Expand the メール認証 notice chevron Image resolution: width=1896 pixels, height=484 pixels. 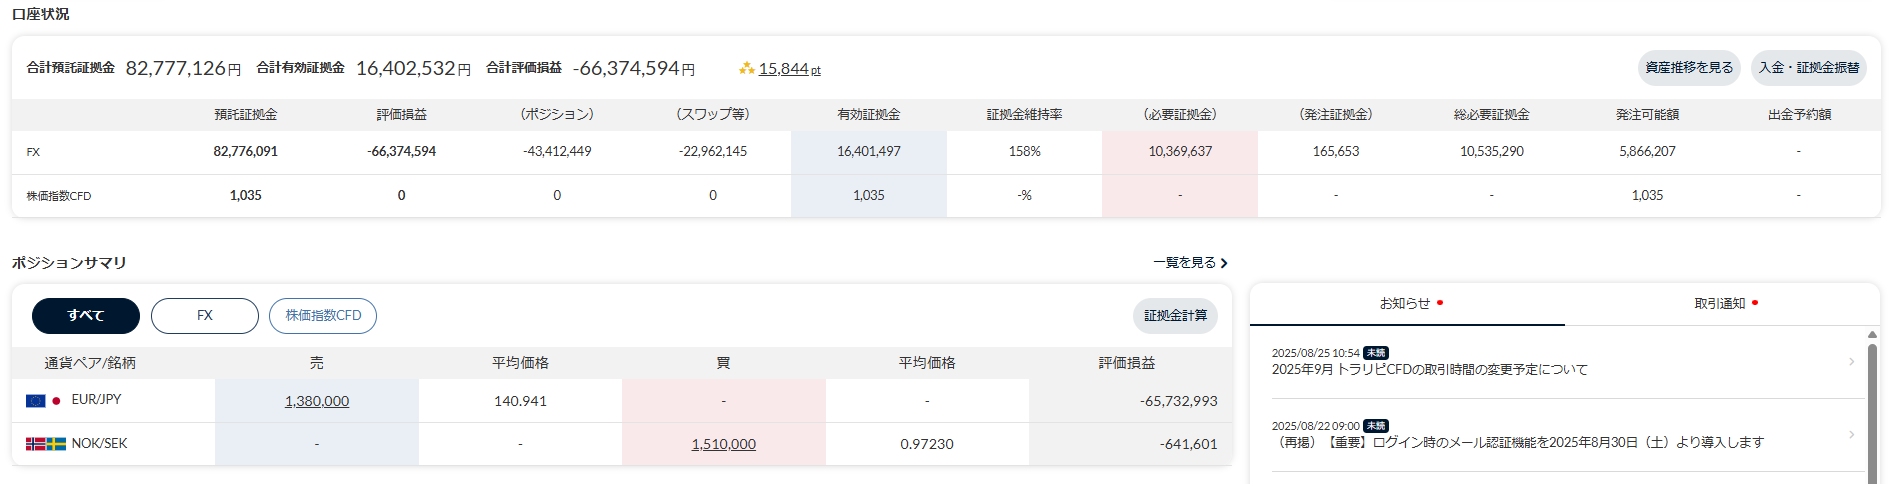(1851, 435)
